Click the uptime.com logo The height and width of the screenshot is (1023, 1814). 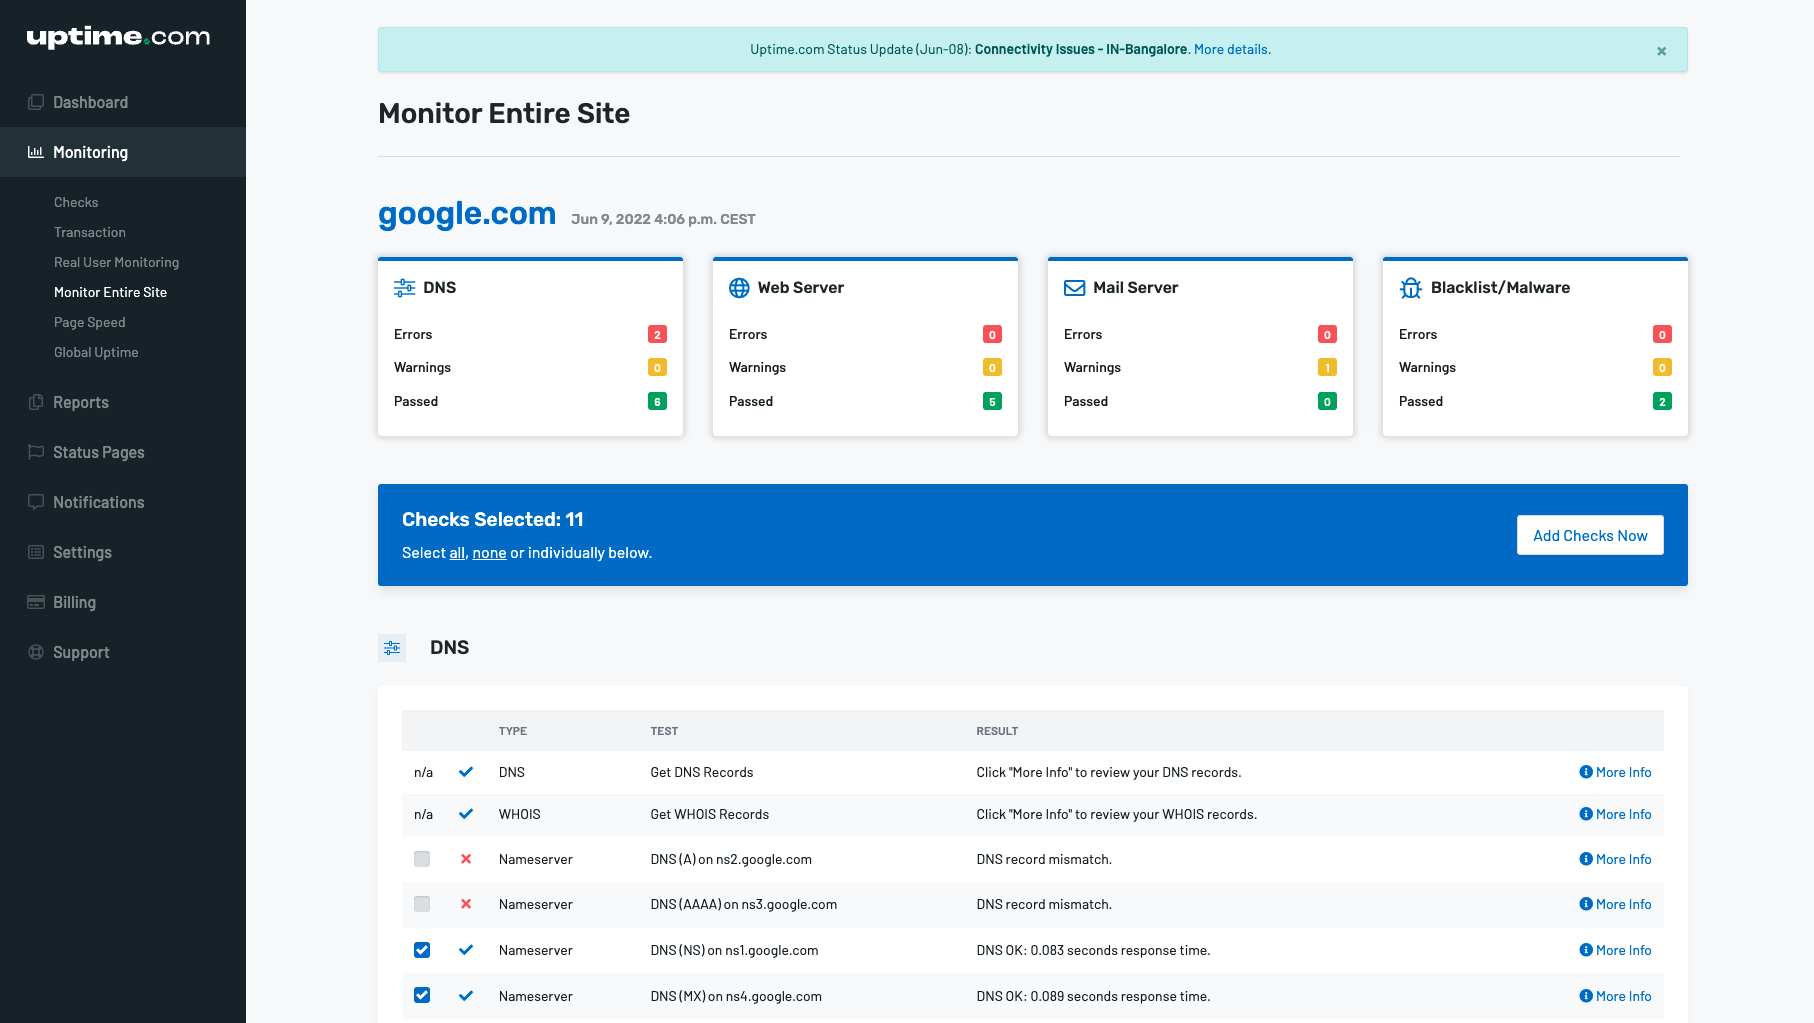coord(118,37)
